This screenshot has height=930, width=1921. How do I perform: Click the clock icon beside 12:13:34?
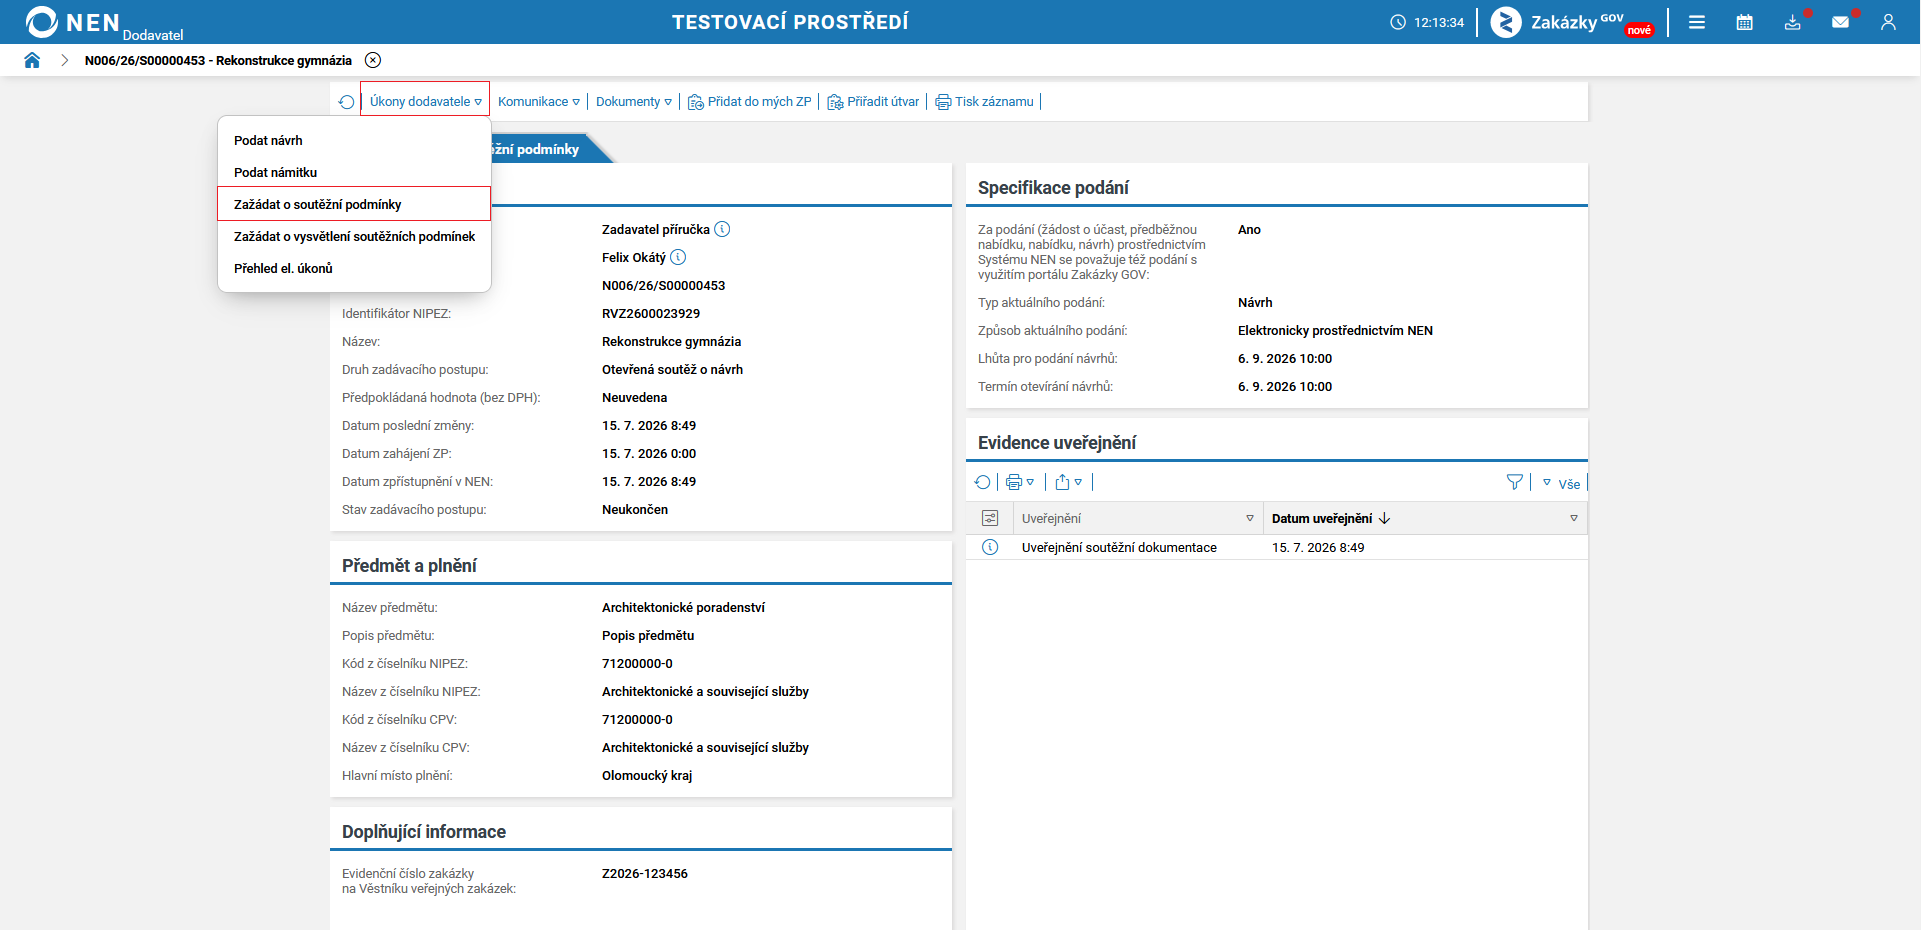[x=1398, y=22]
